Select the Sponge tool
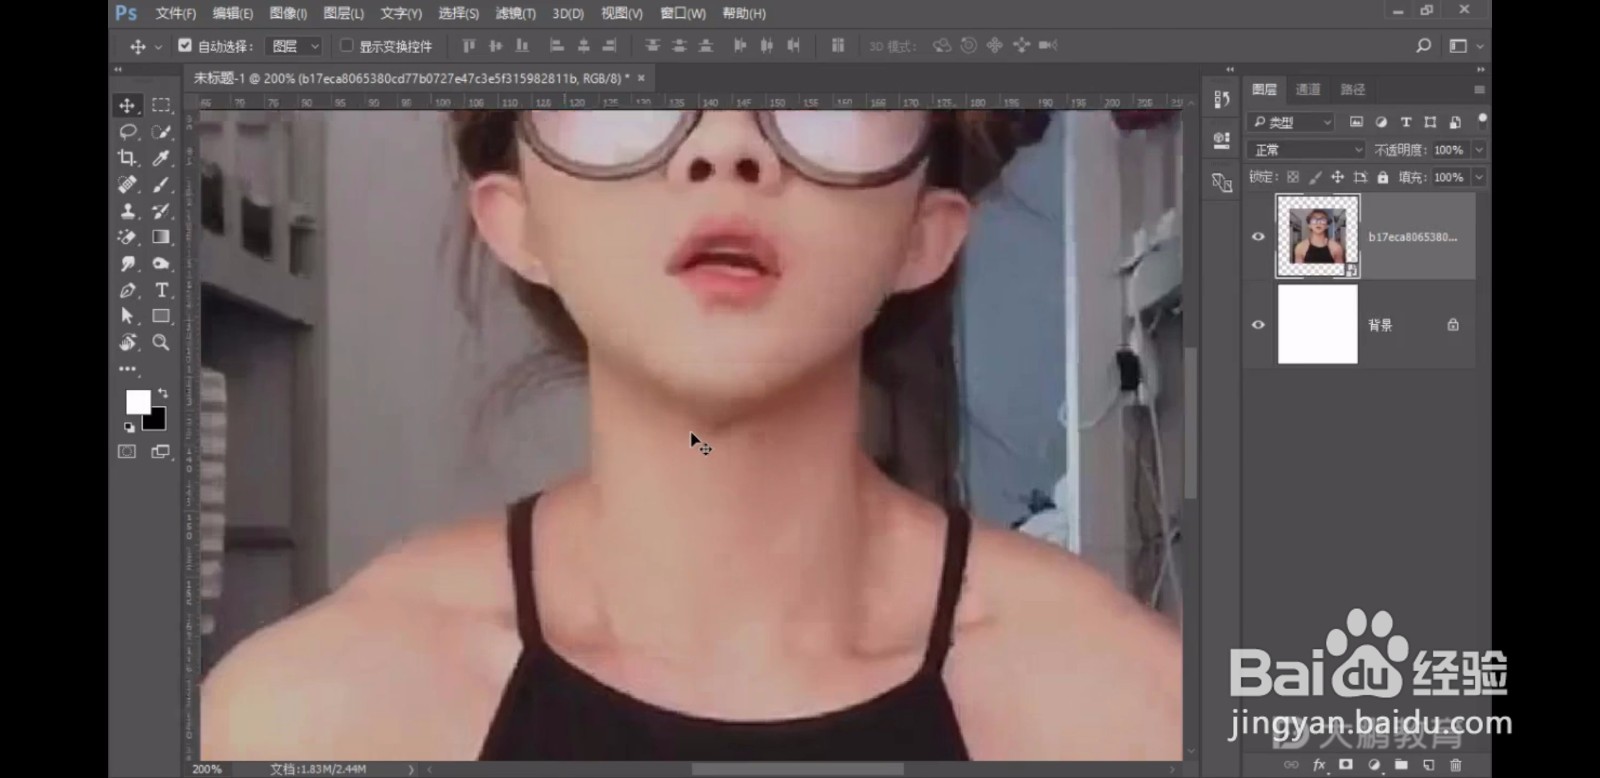Image resolution: width=1600 pixels, height=778 pixels. click(x=160, y=263)
